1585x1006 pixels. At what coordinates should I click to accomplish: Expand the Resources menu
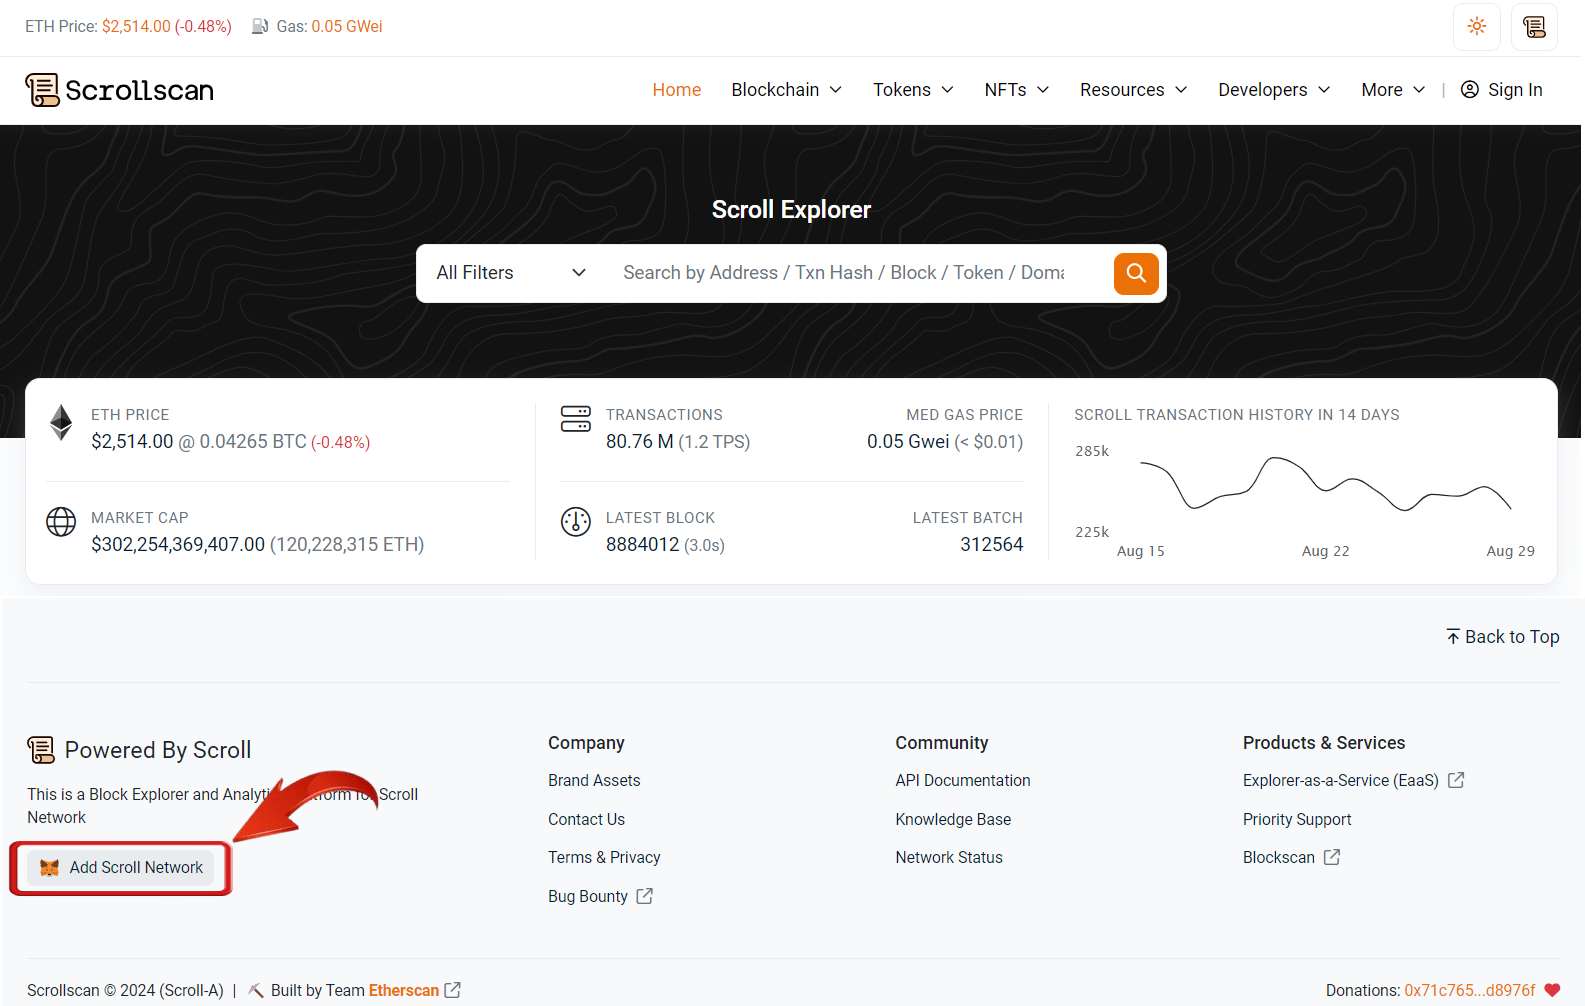tap(1134, 90)
